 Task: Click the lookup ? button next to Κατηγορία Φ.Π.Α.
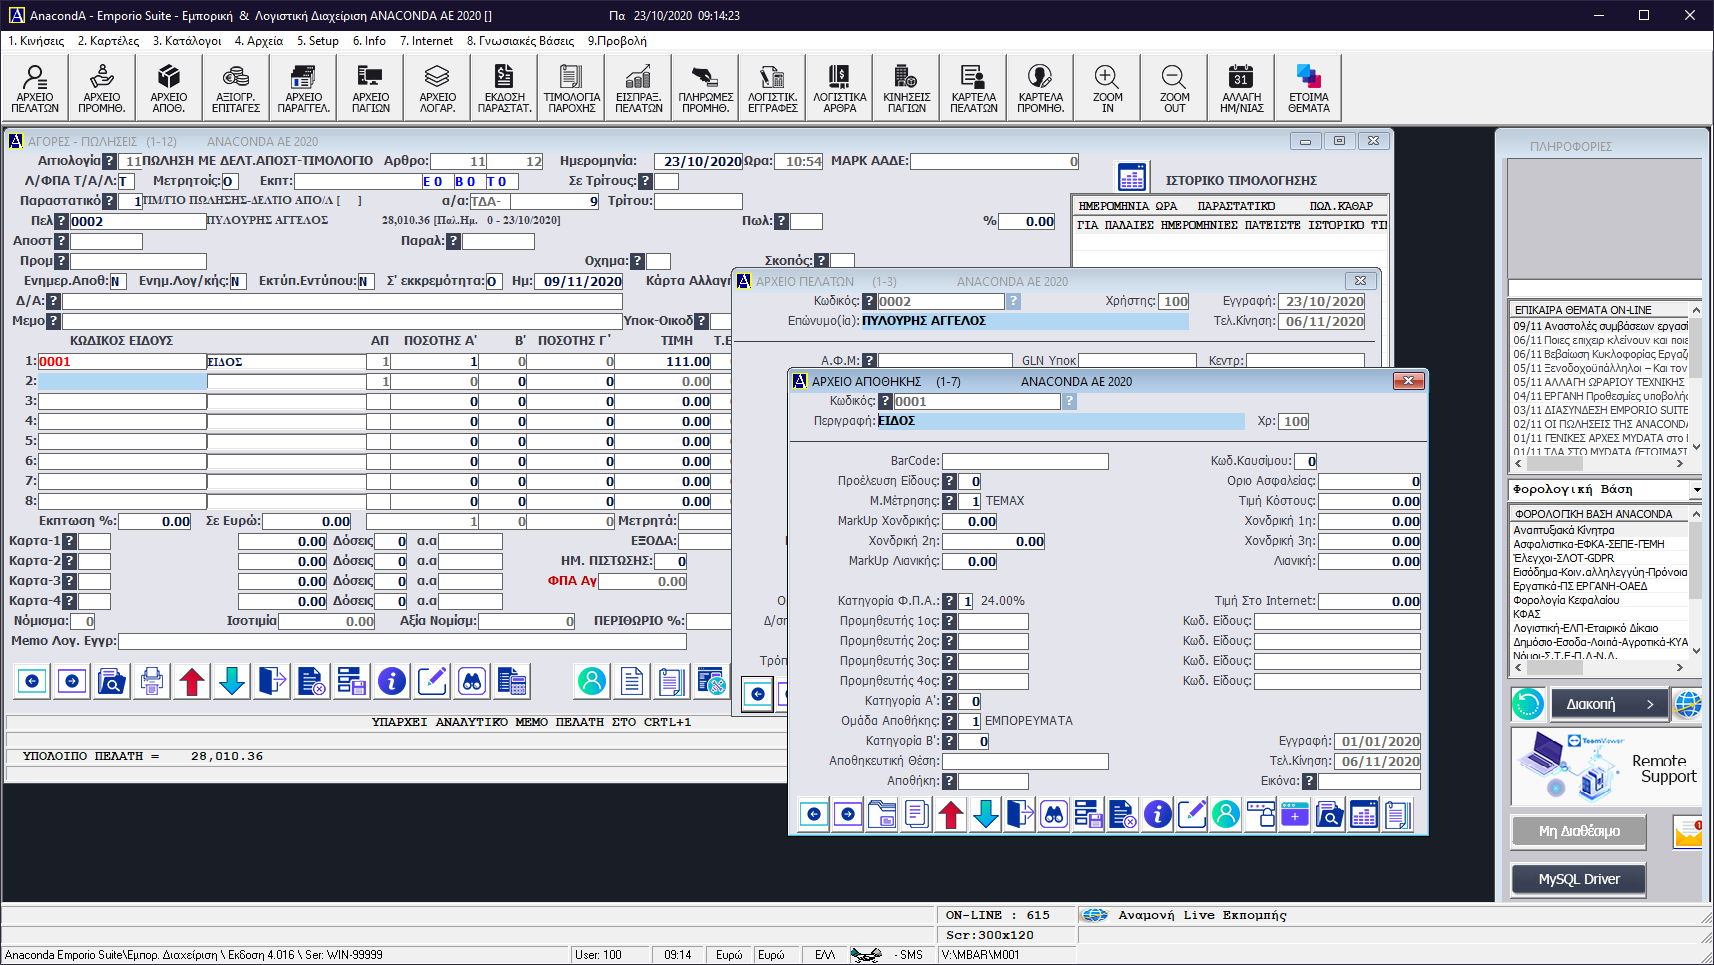coord(950,601)
